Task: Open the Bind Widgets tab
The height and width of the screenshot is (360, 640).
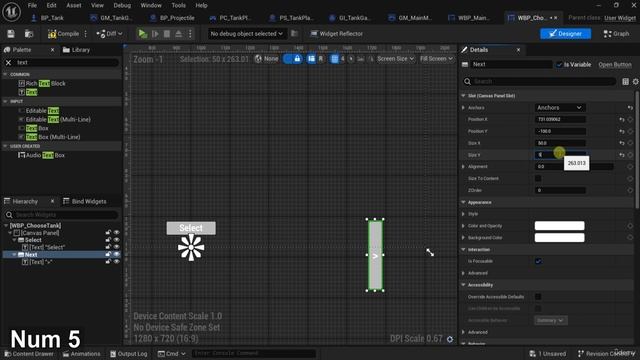Action: [84, 201]
